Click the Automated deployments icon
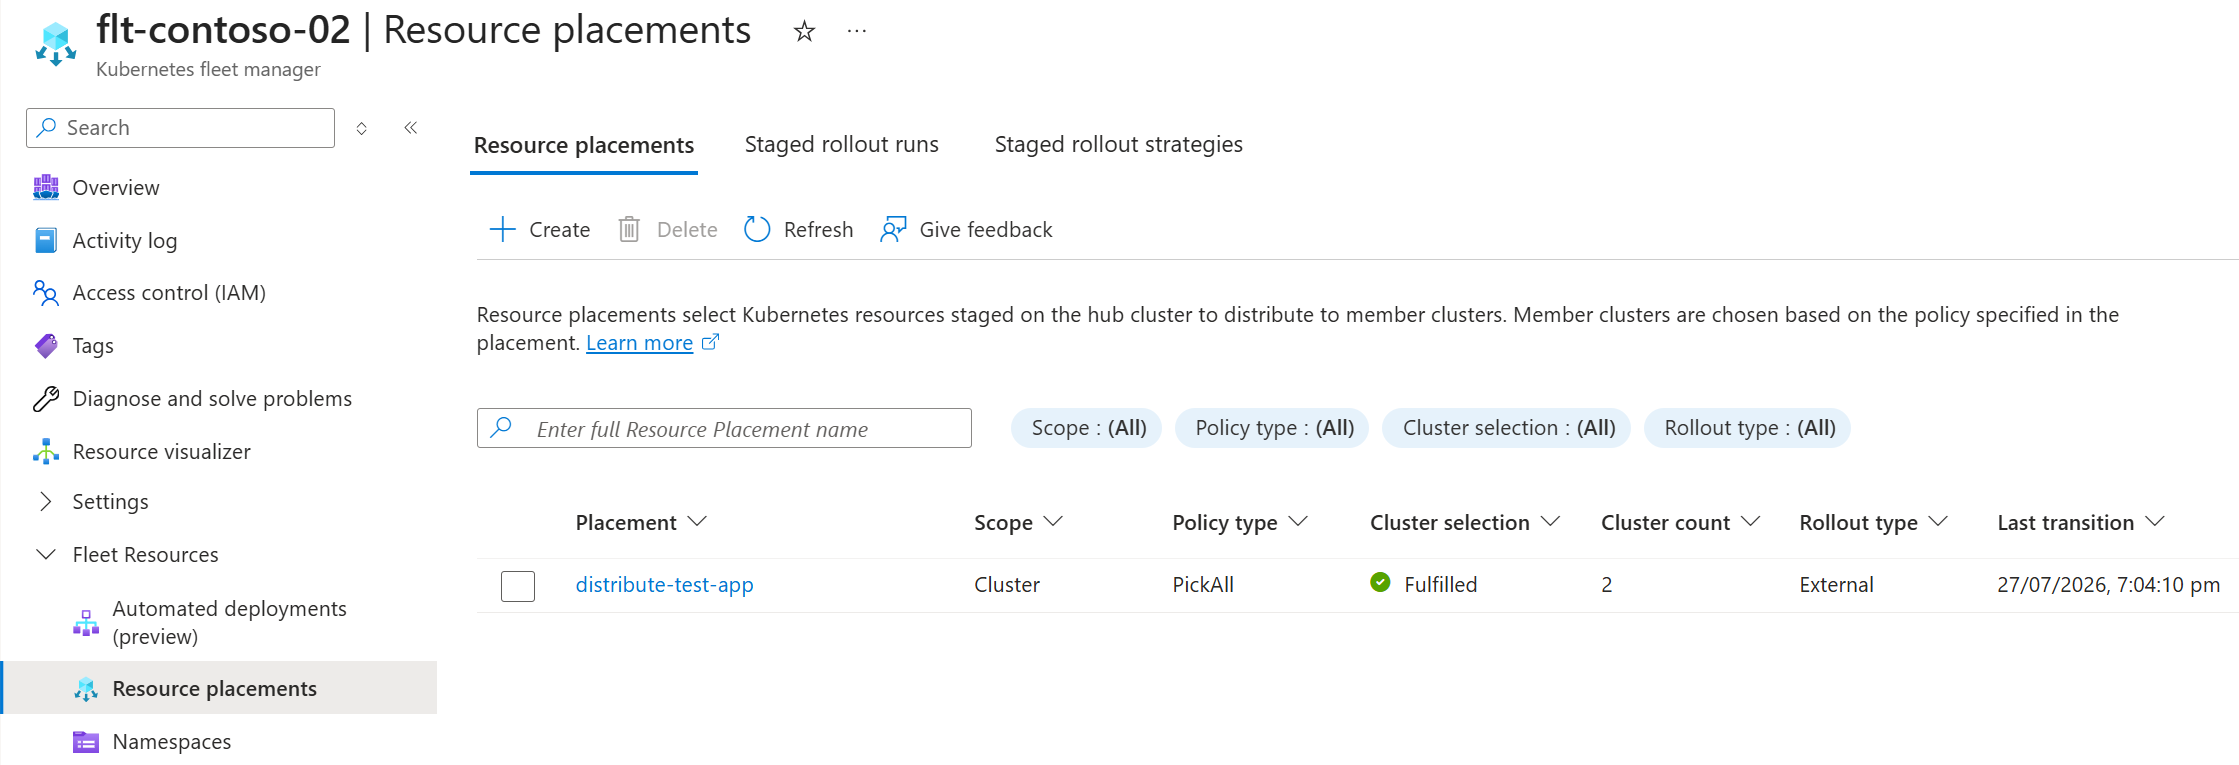 click(x=86, y=623)
